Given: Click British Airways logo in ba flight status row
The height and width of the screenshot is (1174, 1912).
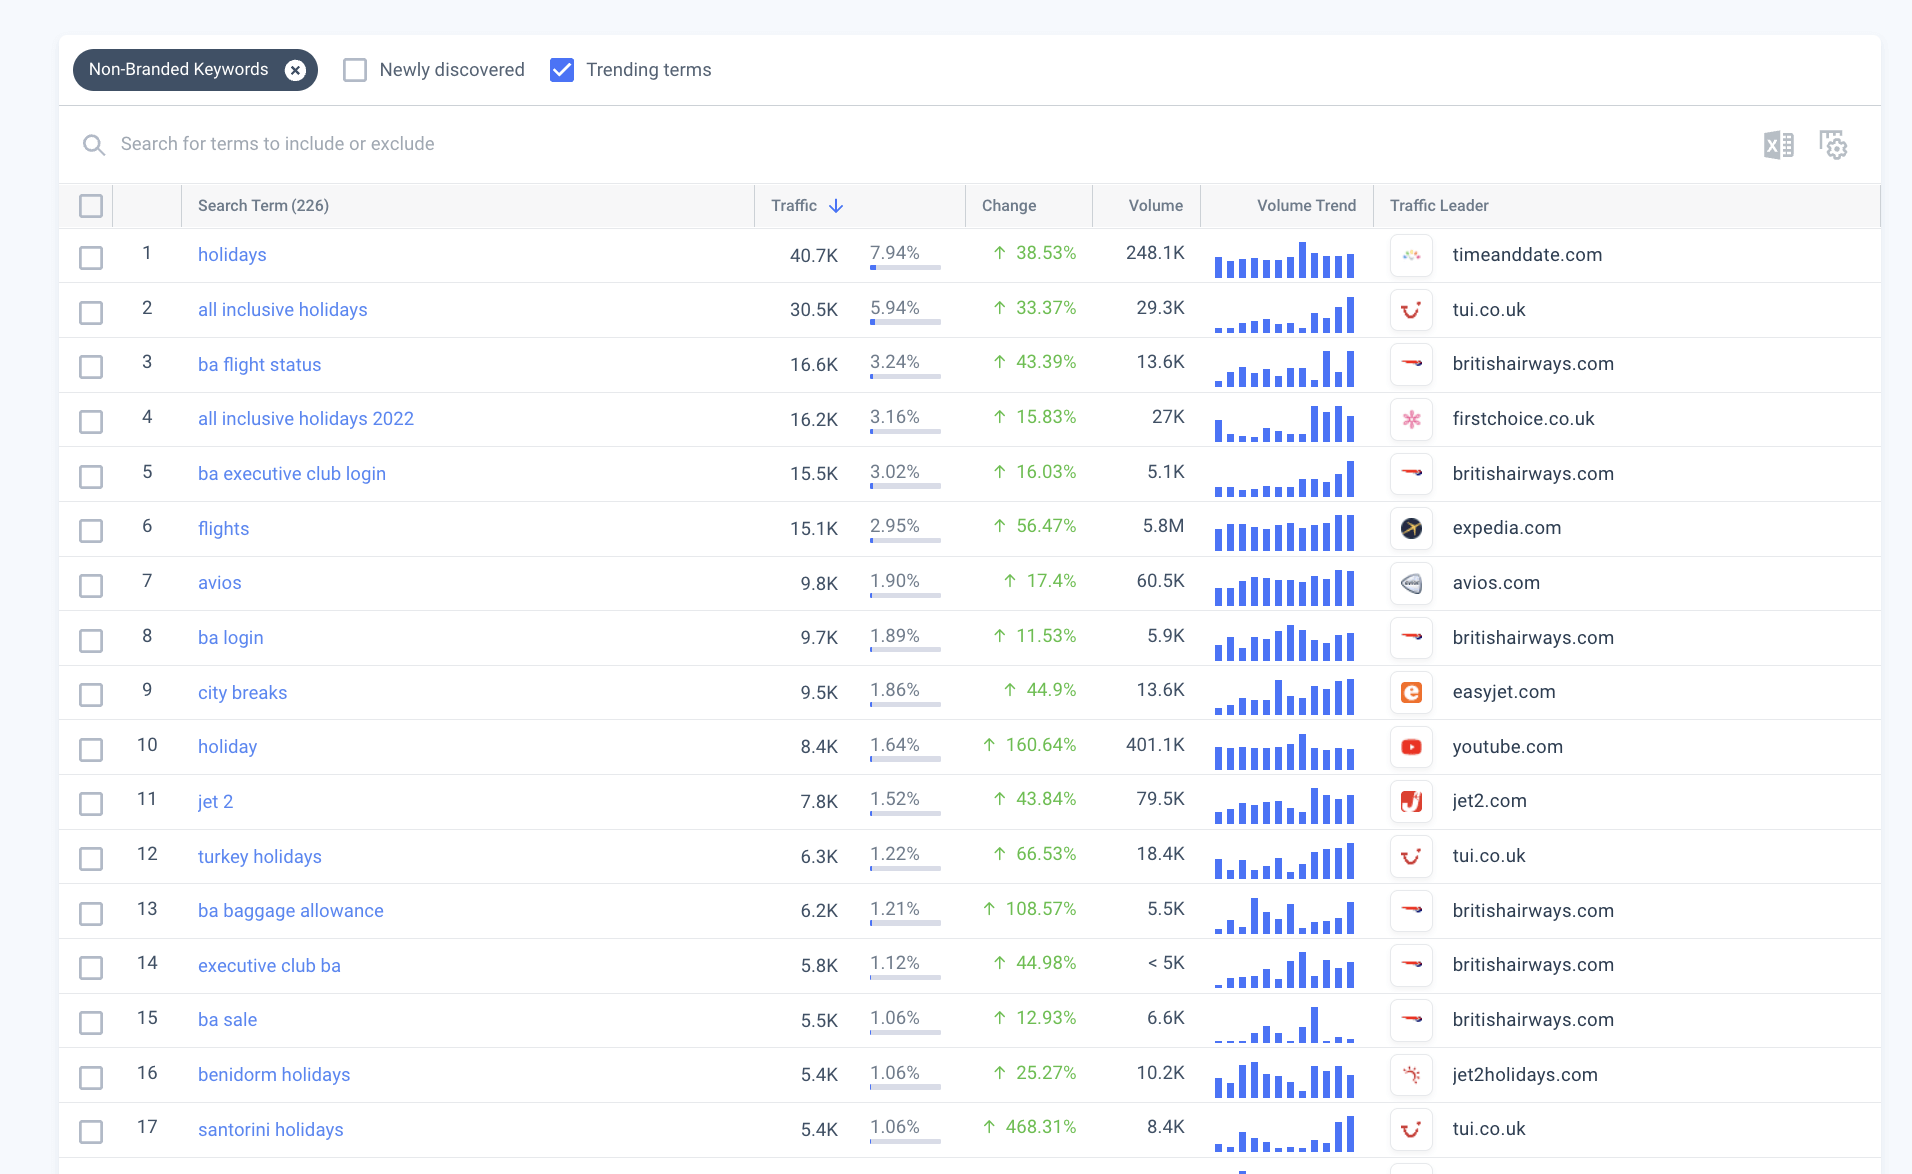Looking at the screenshot, I should click(x=1411, y=364).
